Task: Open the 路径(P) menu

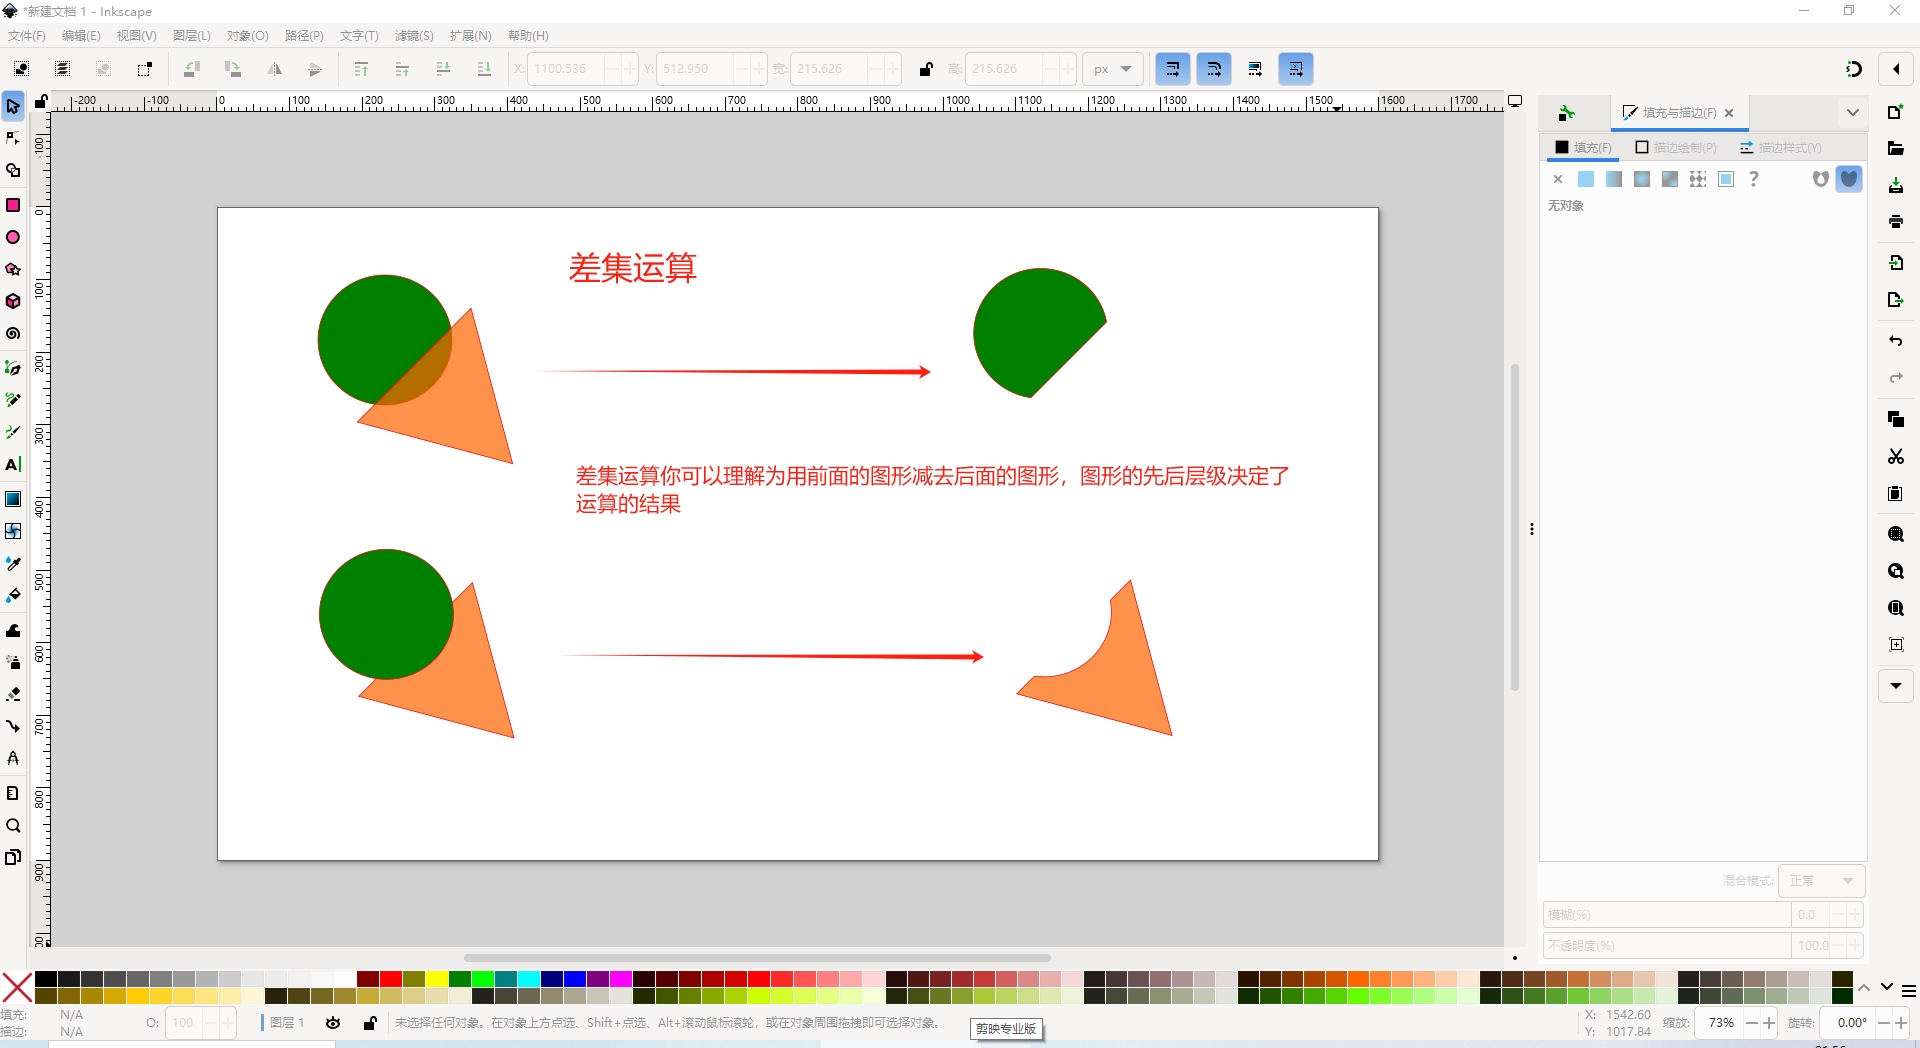Action: click(304, 36)
